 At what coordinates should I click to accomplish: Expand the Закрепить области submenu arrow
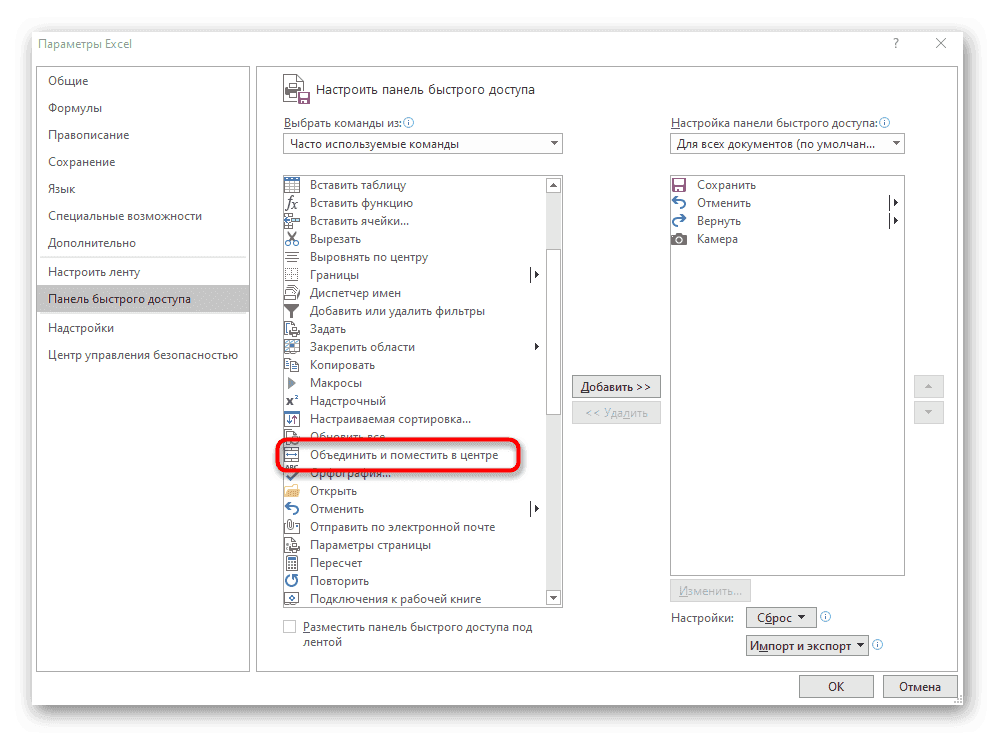537,347
